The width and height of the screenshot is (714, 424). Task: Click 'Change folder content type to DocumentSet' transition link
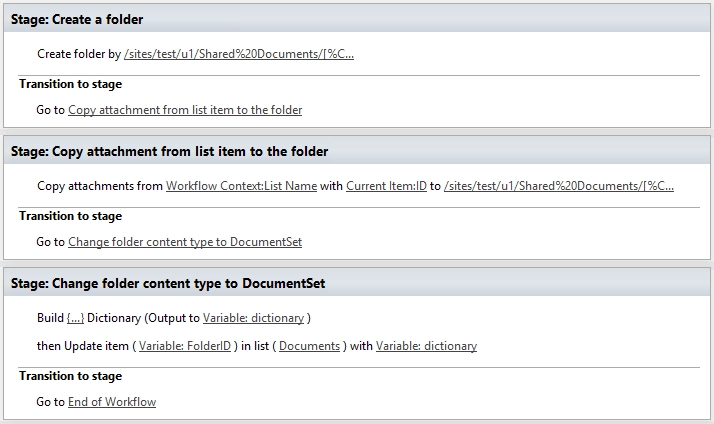tap(185, 242)
